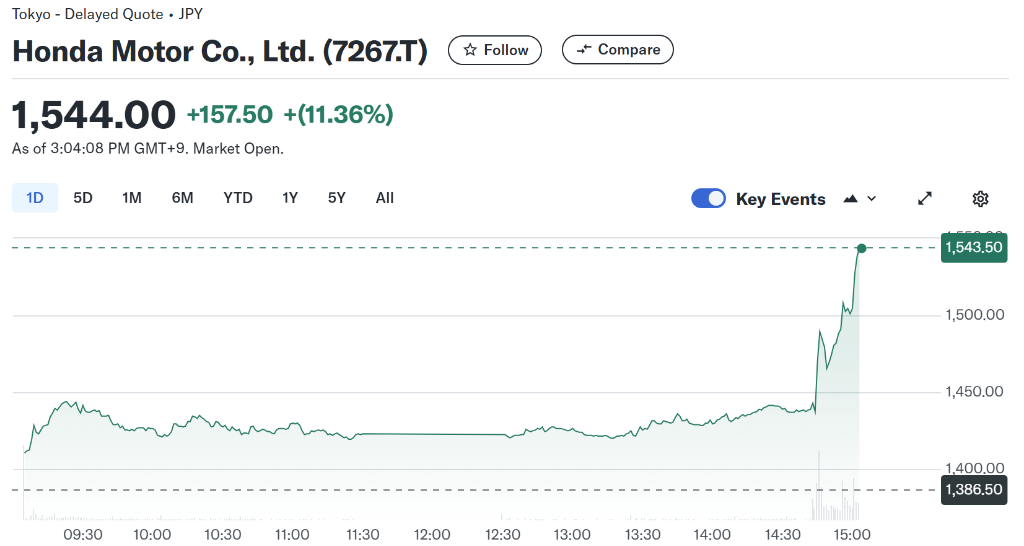The width and height of the screenshot is (1024, 546).
Task: Toggle the Key Events switch
Action: [708, 198]
